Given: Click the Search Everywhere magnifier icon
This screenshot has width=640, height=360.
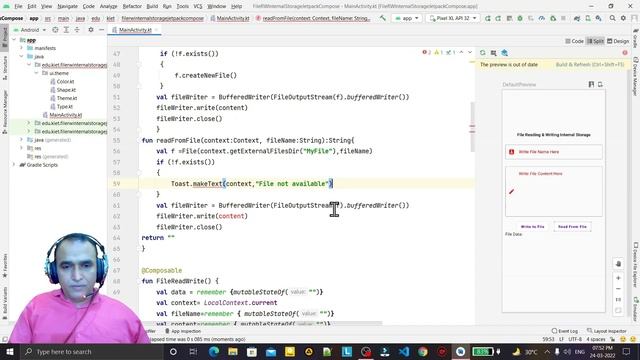Looking at the screenshot, I should [x=612, y=18].
